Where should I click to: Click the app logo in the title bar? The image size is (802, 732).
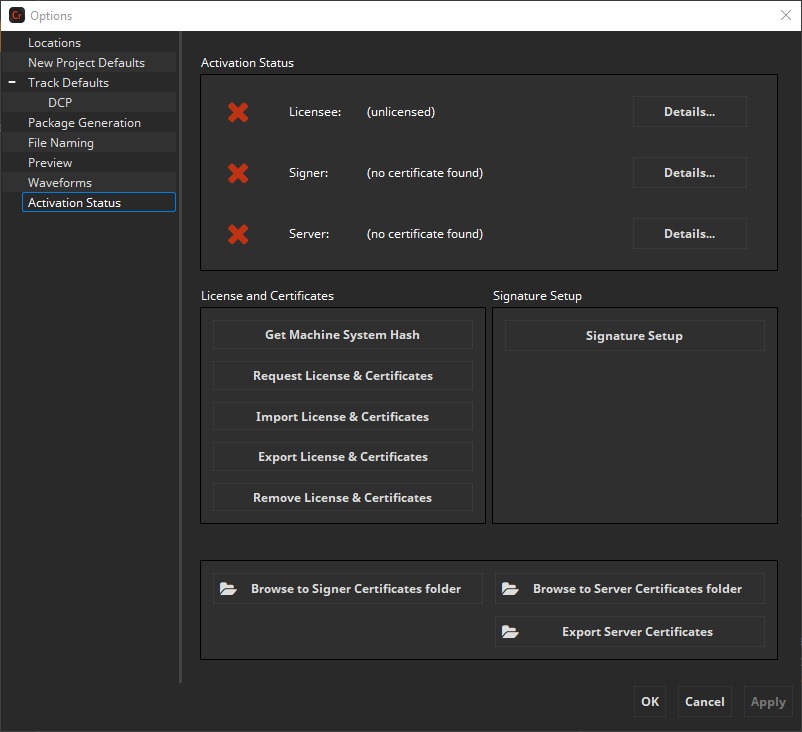[16, 15]
